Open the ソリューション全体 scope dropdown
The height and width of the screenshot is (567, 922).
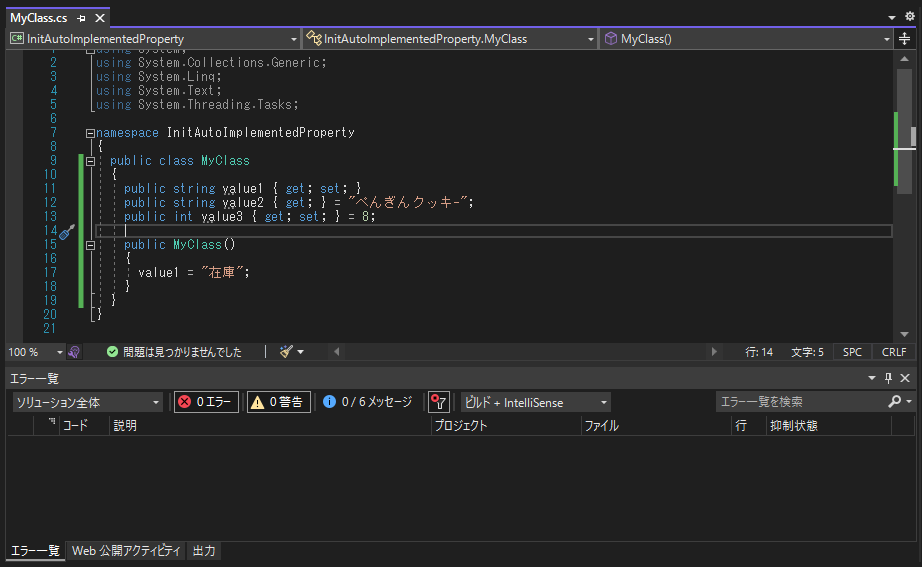pyautogui.click(x=87, y=402)
